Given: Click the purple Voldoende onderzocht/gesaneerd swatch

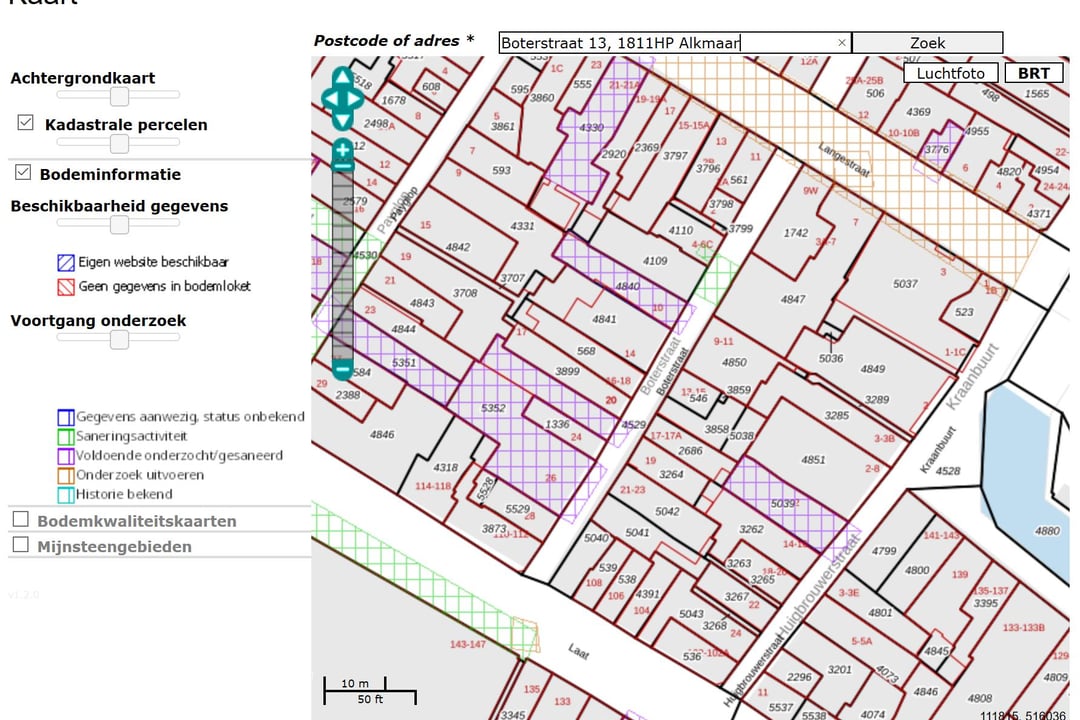Looking at the screenshot, I should coord(65,456).
